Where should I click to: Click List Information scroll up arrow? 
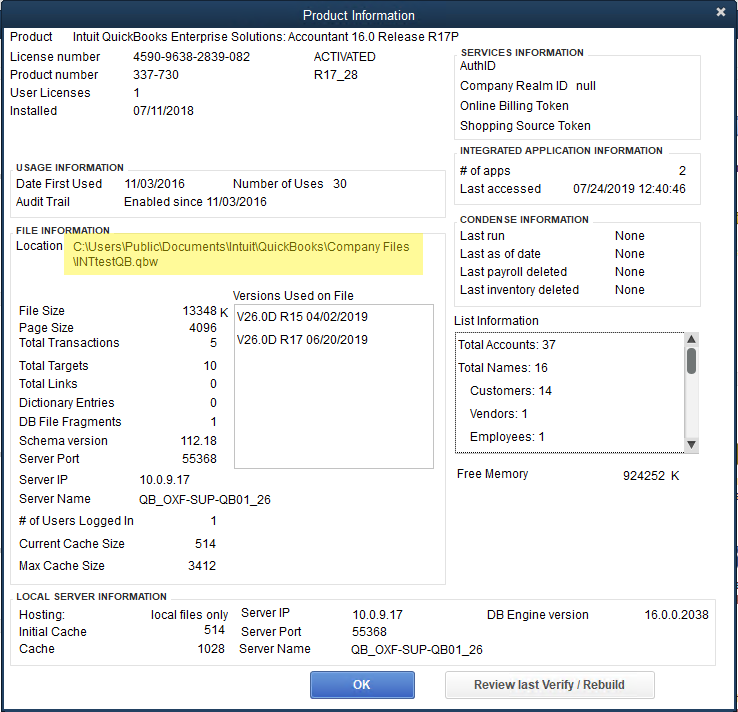[x=691, y=339]
